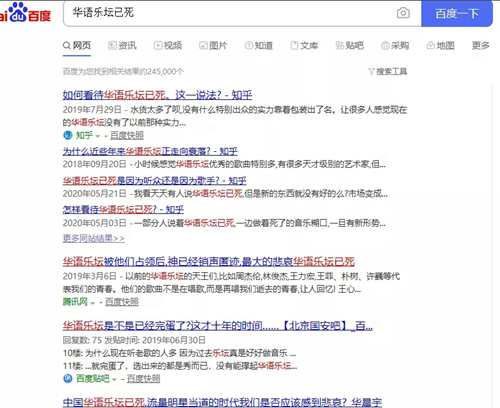
Task: Switch to the 贴吧 tab
Action: point(349,45)
